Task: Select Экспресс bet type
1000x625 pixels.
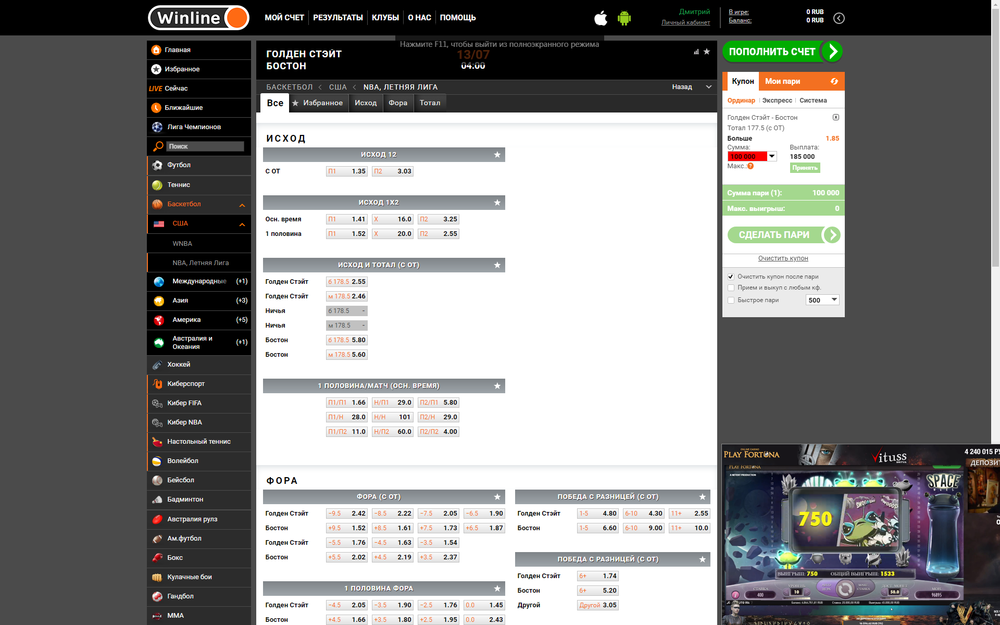Action: coord(777,100)
